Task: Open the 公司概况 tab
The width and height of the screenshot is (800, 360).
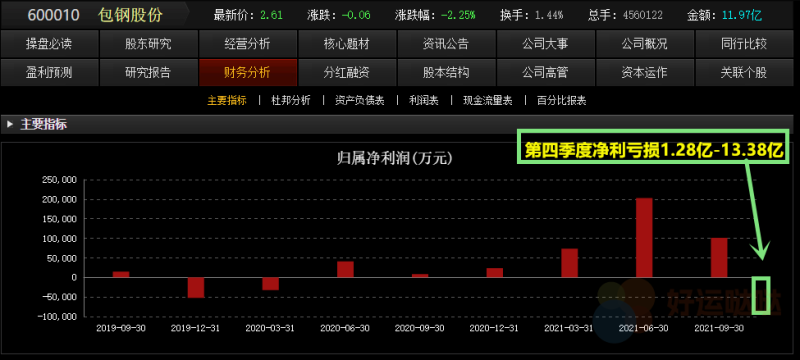Action: 644,44
